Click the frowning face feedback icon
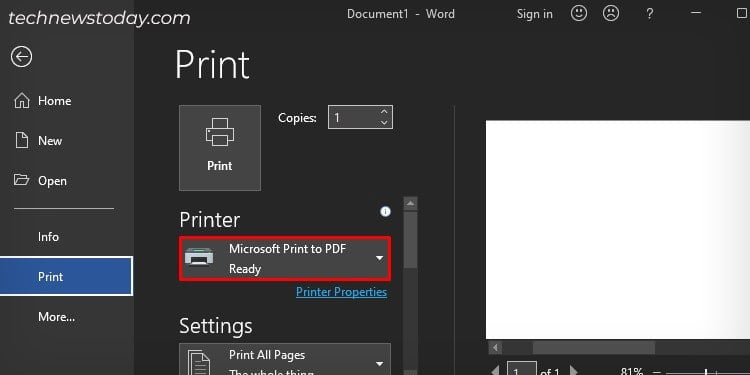 click(x=611, y=14)
